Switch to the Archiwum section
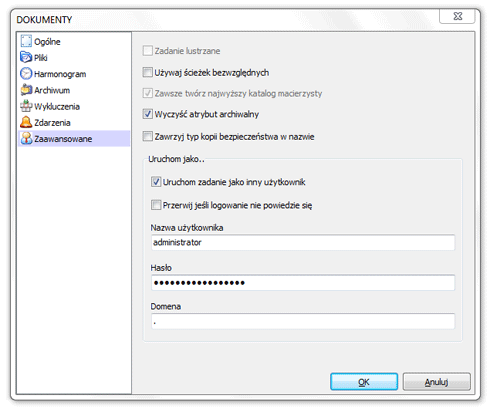The width and height of the screenshot is (490, 412). click(x=52, y=90)
